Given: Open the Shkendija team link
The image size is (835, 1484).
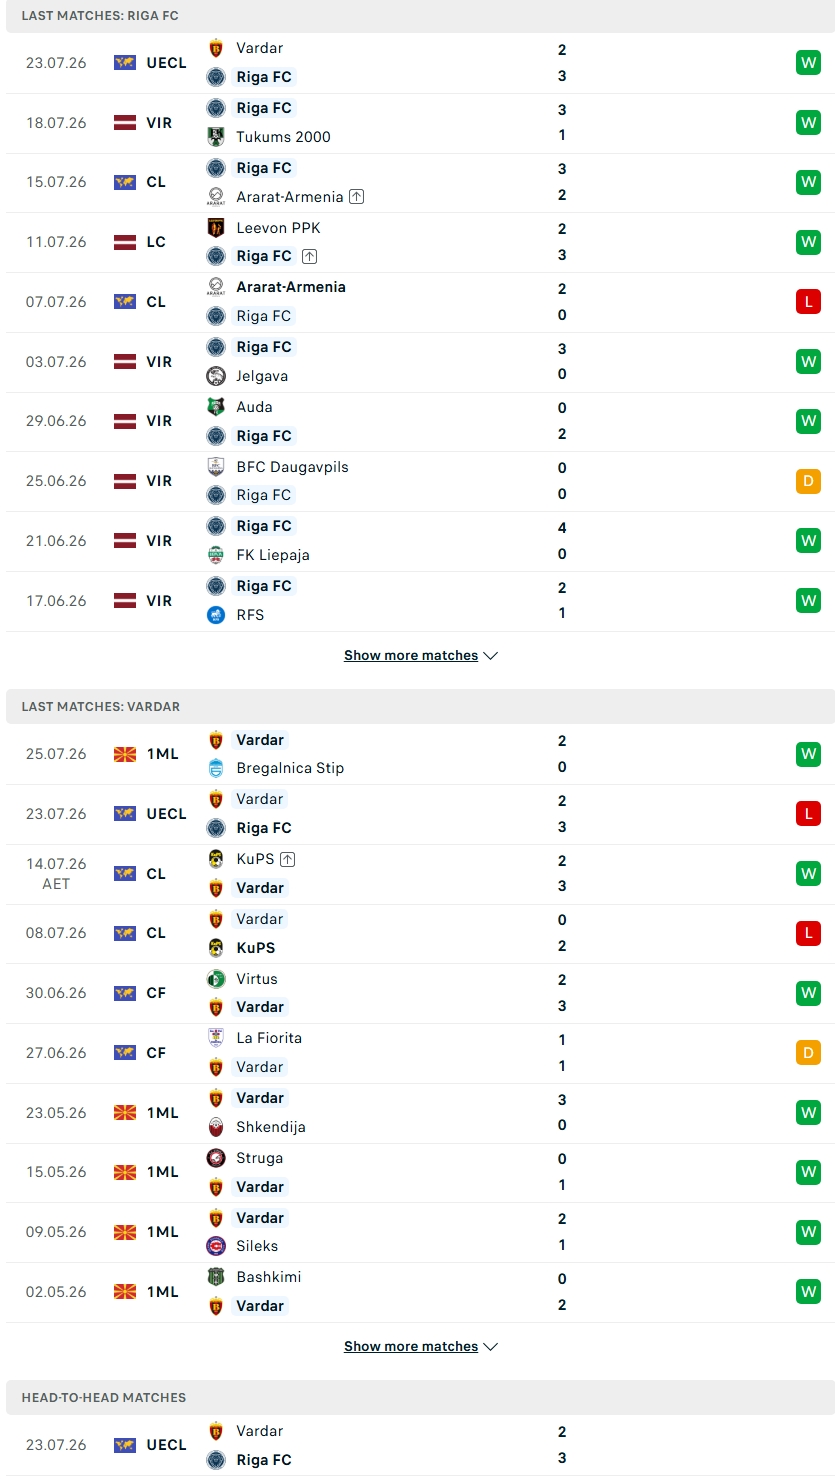Looking at the screenshot, I should coord(271,1127).
